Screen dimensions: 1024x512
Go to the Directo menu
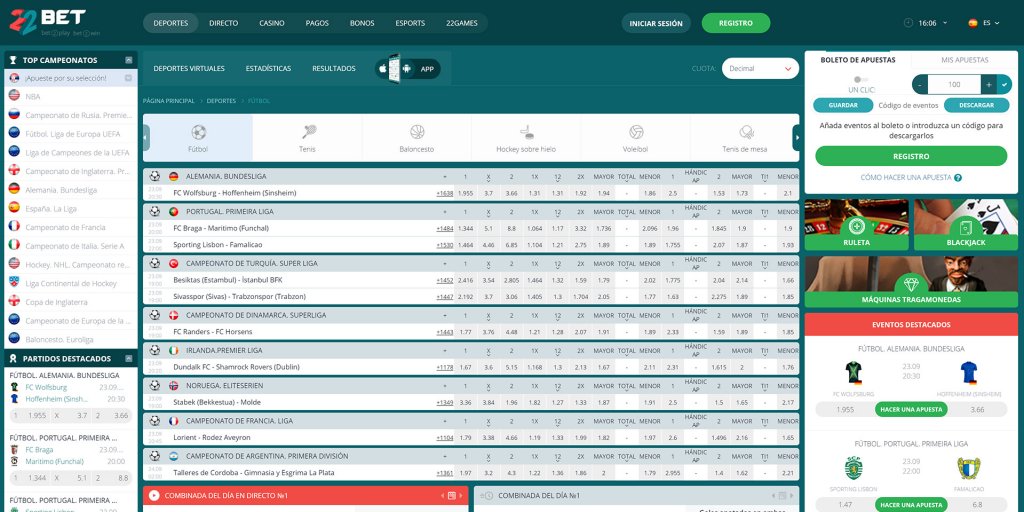tap(223, 23)
